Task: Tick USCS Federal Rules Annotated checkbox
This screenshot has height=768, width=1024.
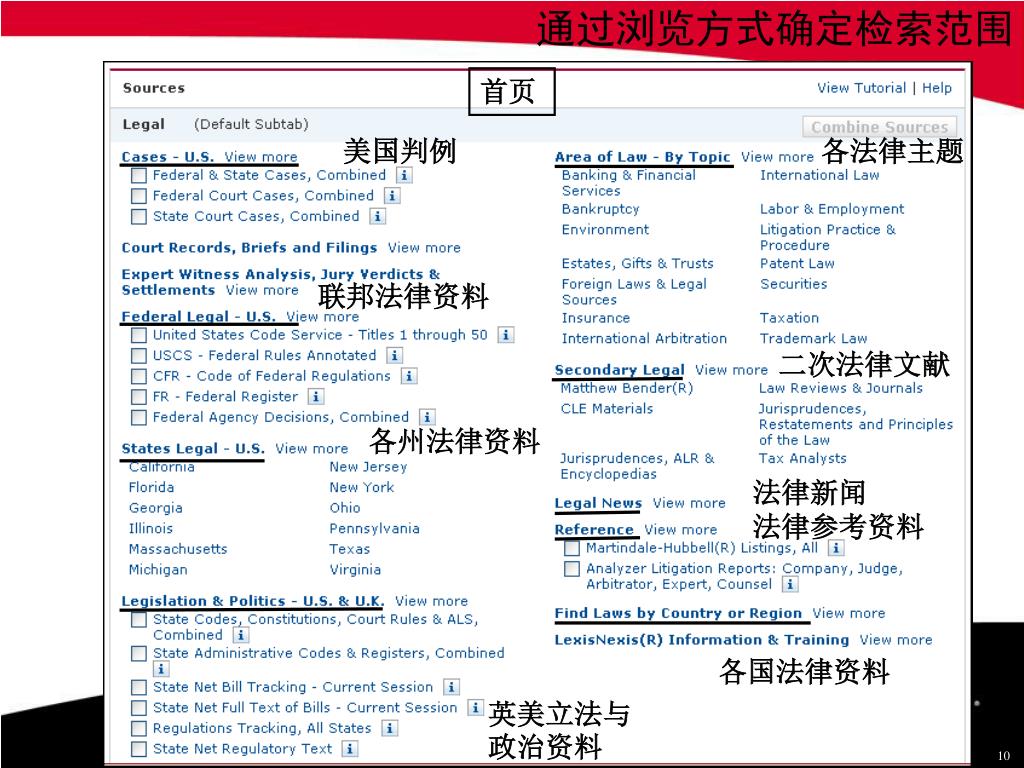Action: [138, 356]
